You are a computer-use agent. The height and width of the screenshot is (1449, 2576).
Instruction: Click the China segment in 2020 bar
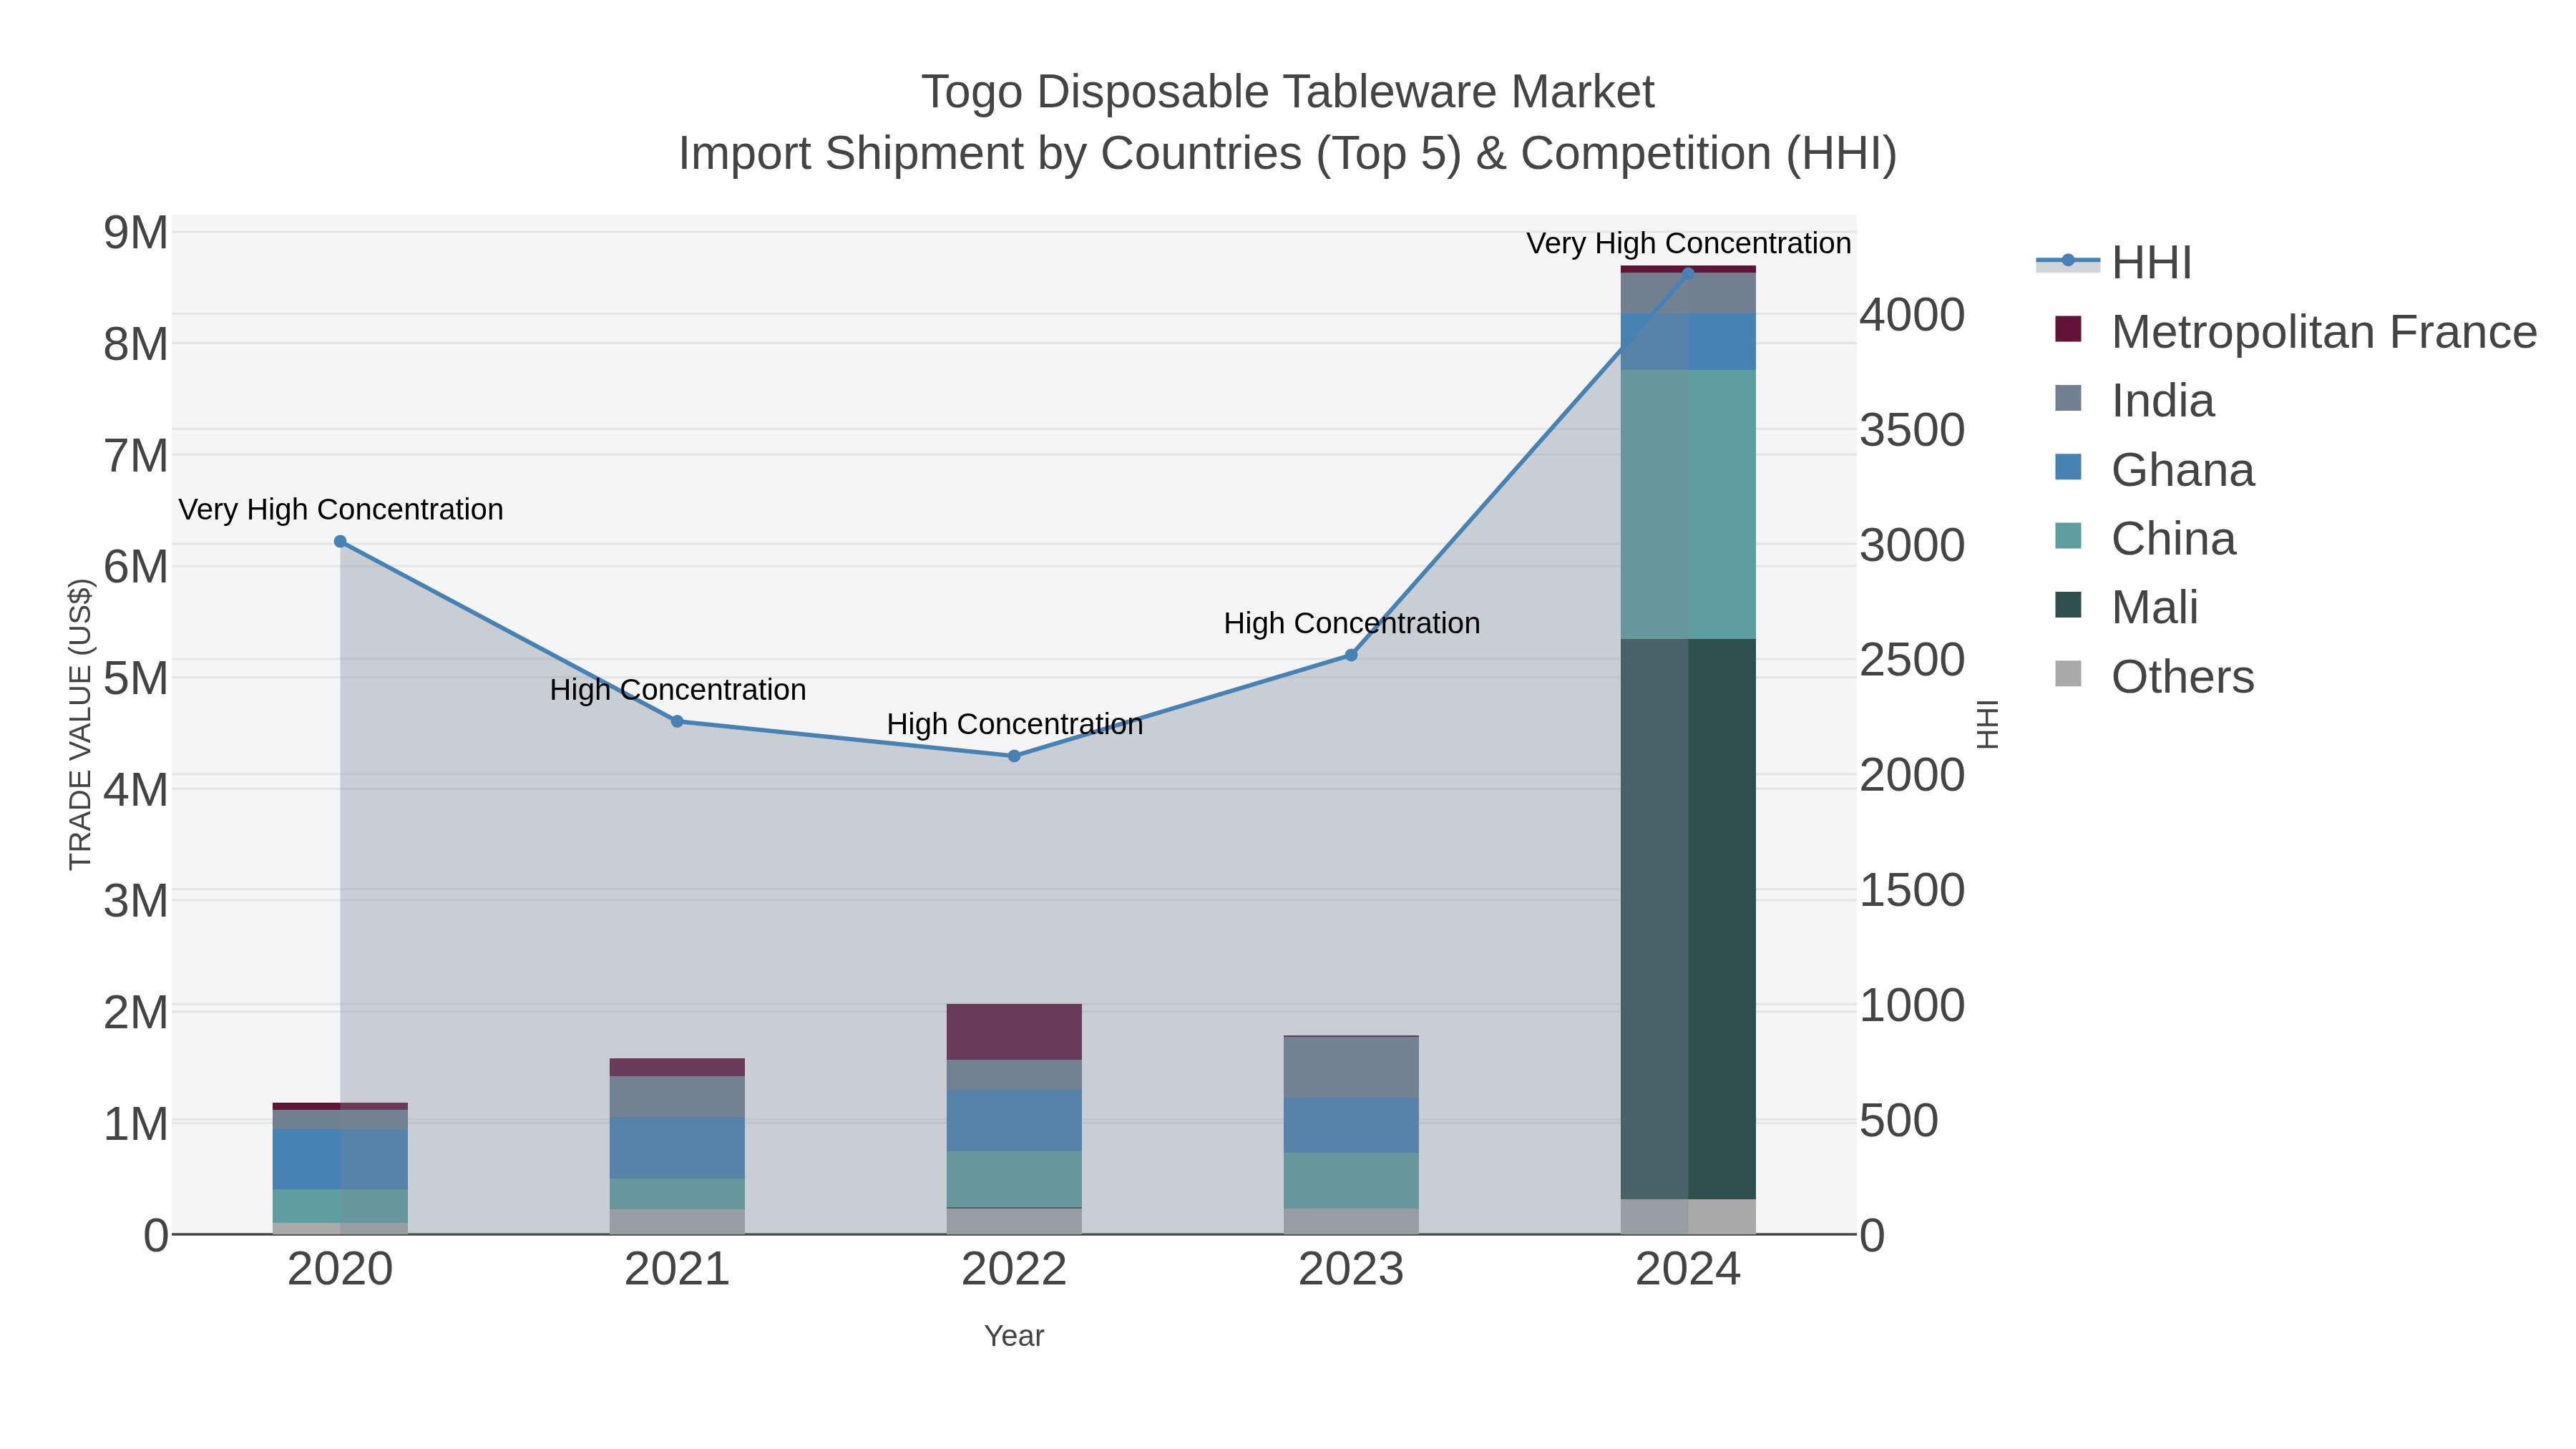coord(340,1206)
